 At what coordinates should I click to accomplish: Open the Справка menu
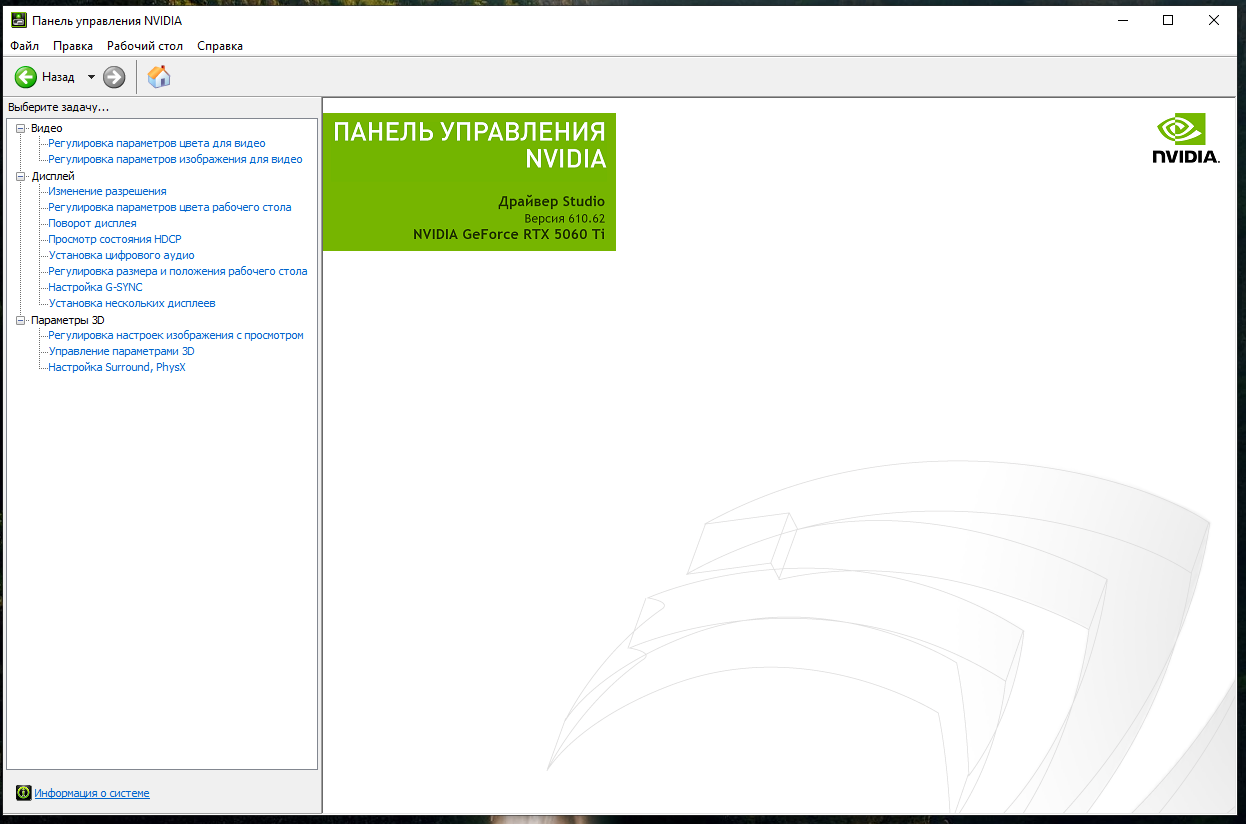coord(220,46)
